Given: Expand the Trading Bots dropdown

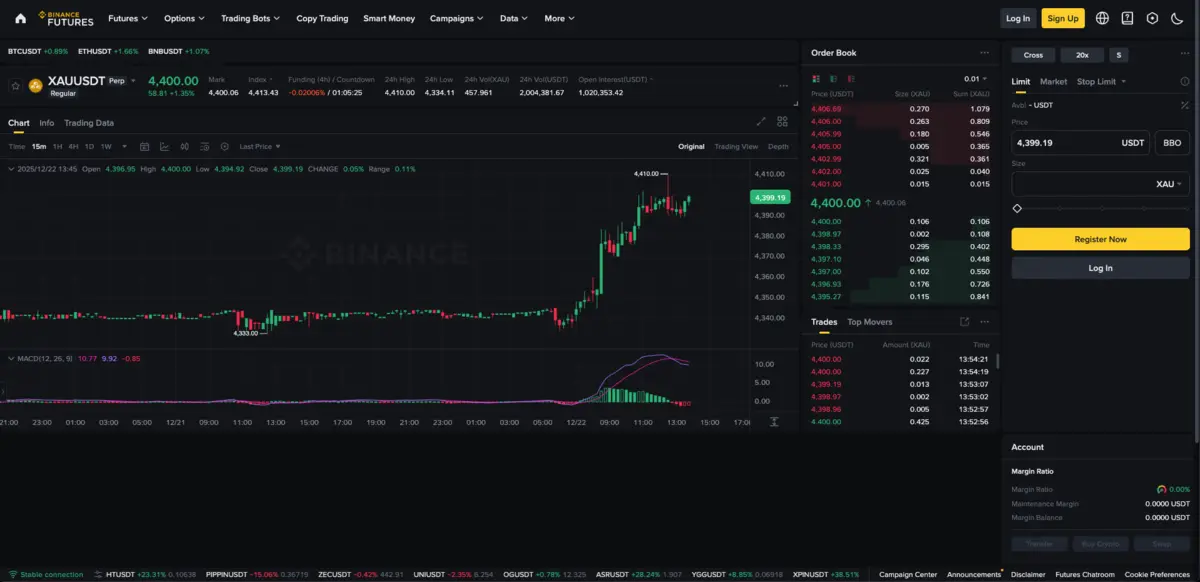Looking at the screenshot, I should (250, 18).
